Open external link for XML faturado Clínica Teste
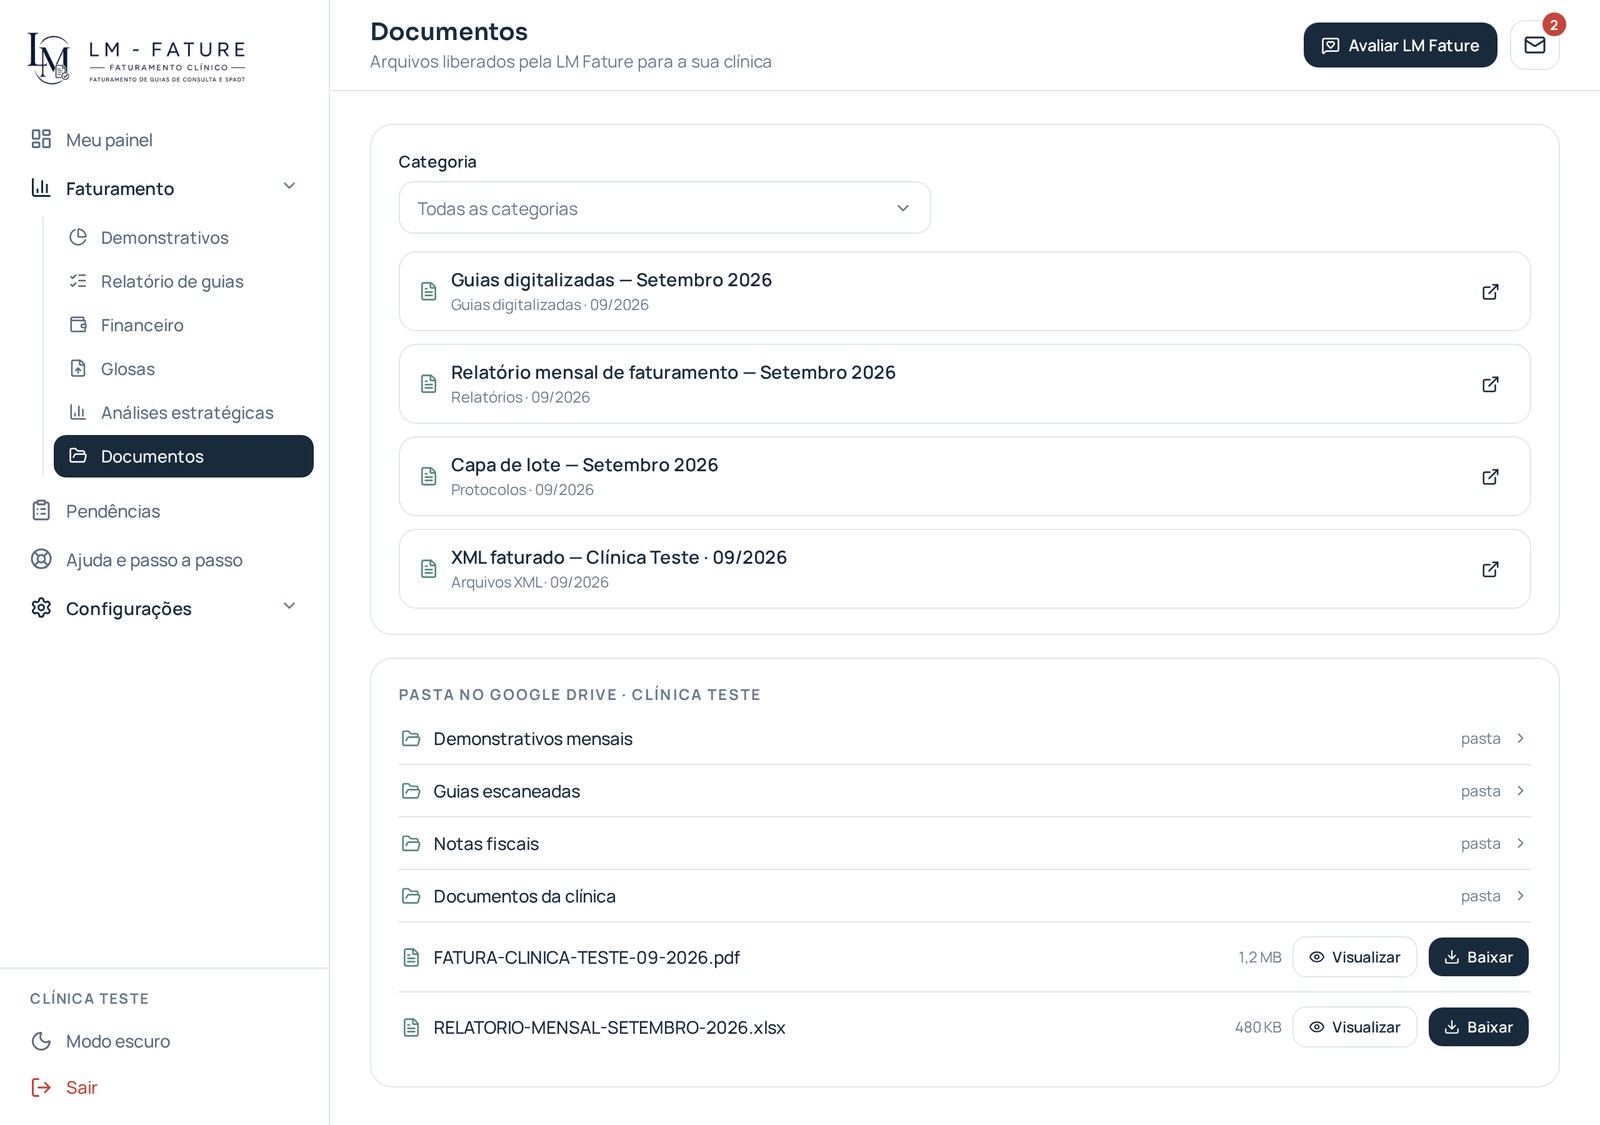This screenshot has height=1125, width=1600. point(1490,569)
